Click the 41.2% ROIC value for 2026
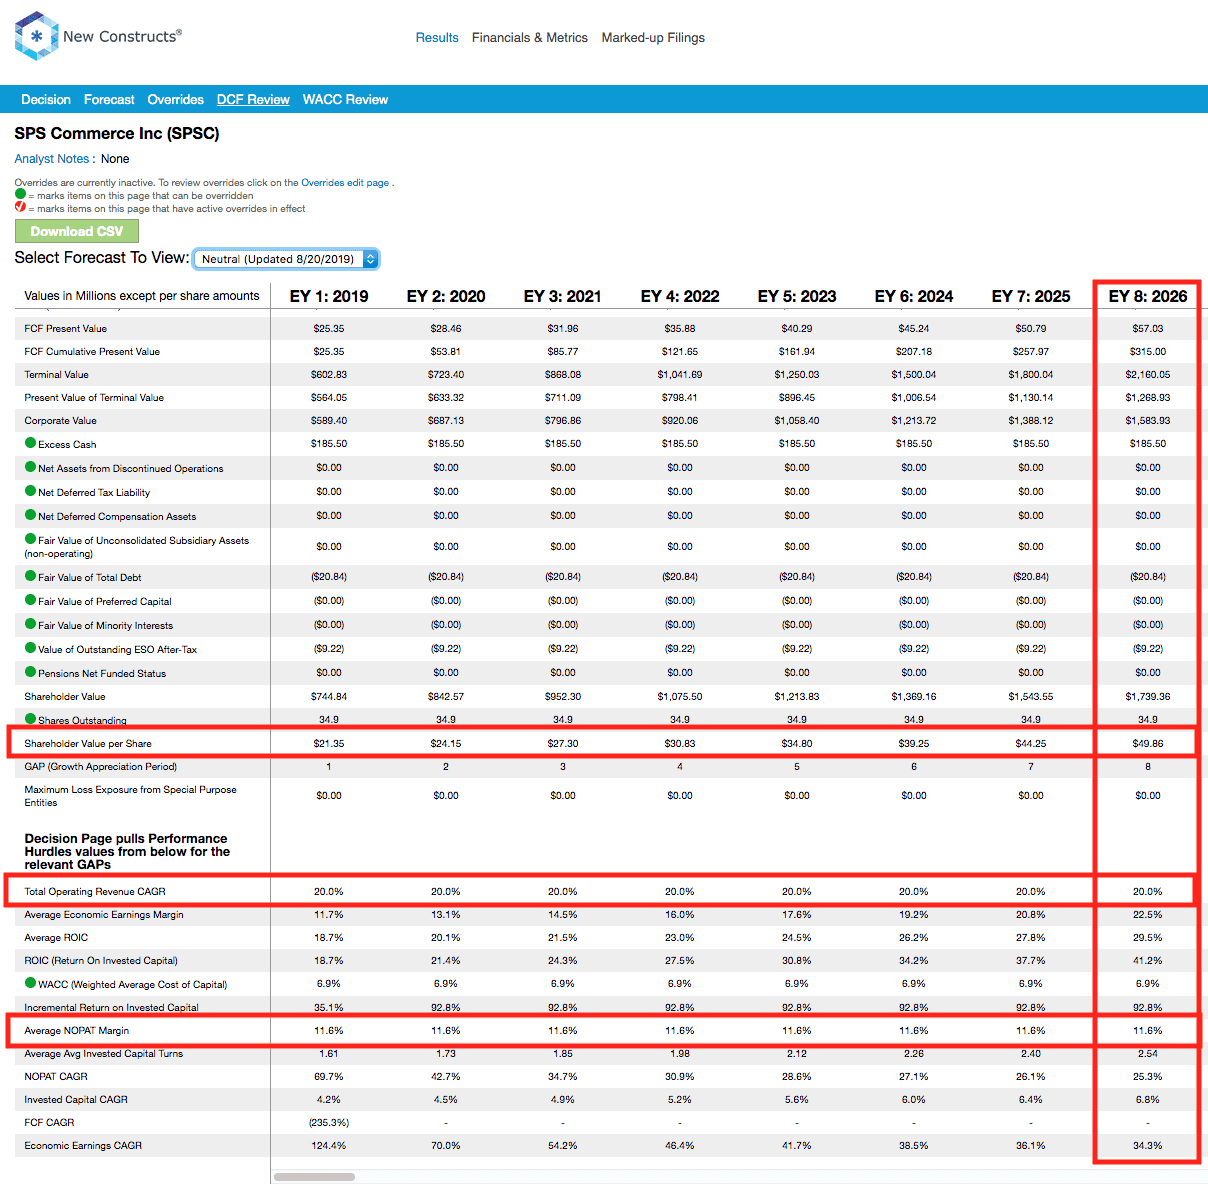Viewport: 1208px width, 1190px height. [1148, 960]
